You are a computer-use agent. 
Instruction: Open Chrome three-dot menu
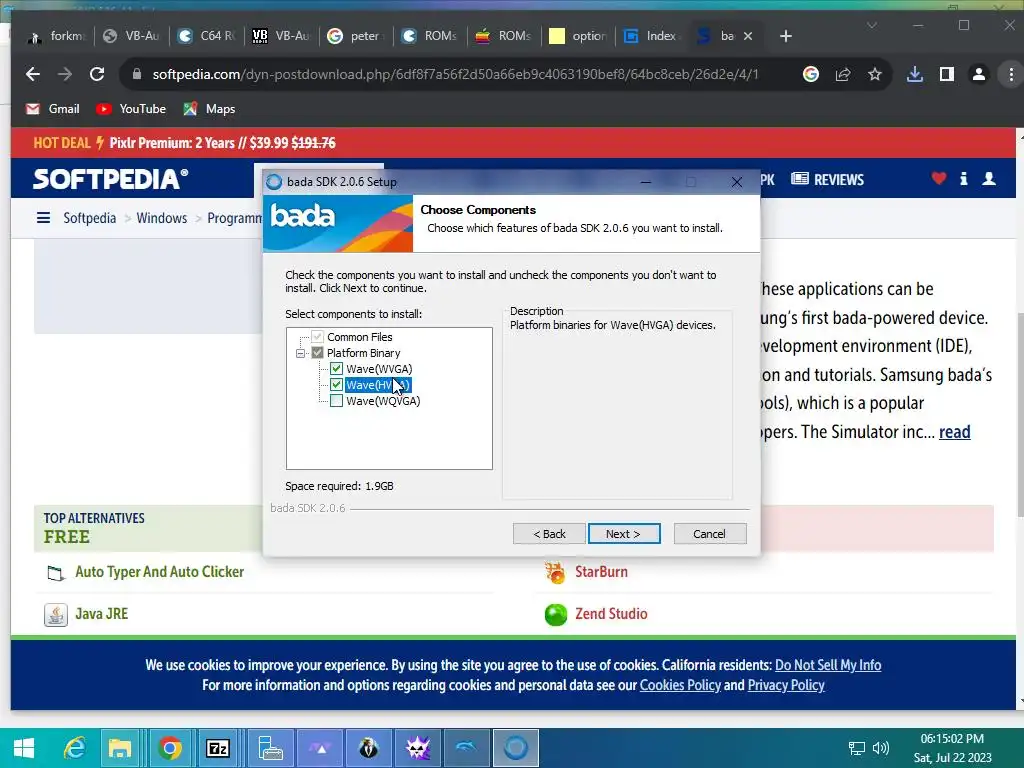1011,74
